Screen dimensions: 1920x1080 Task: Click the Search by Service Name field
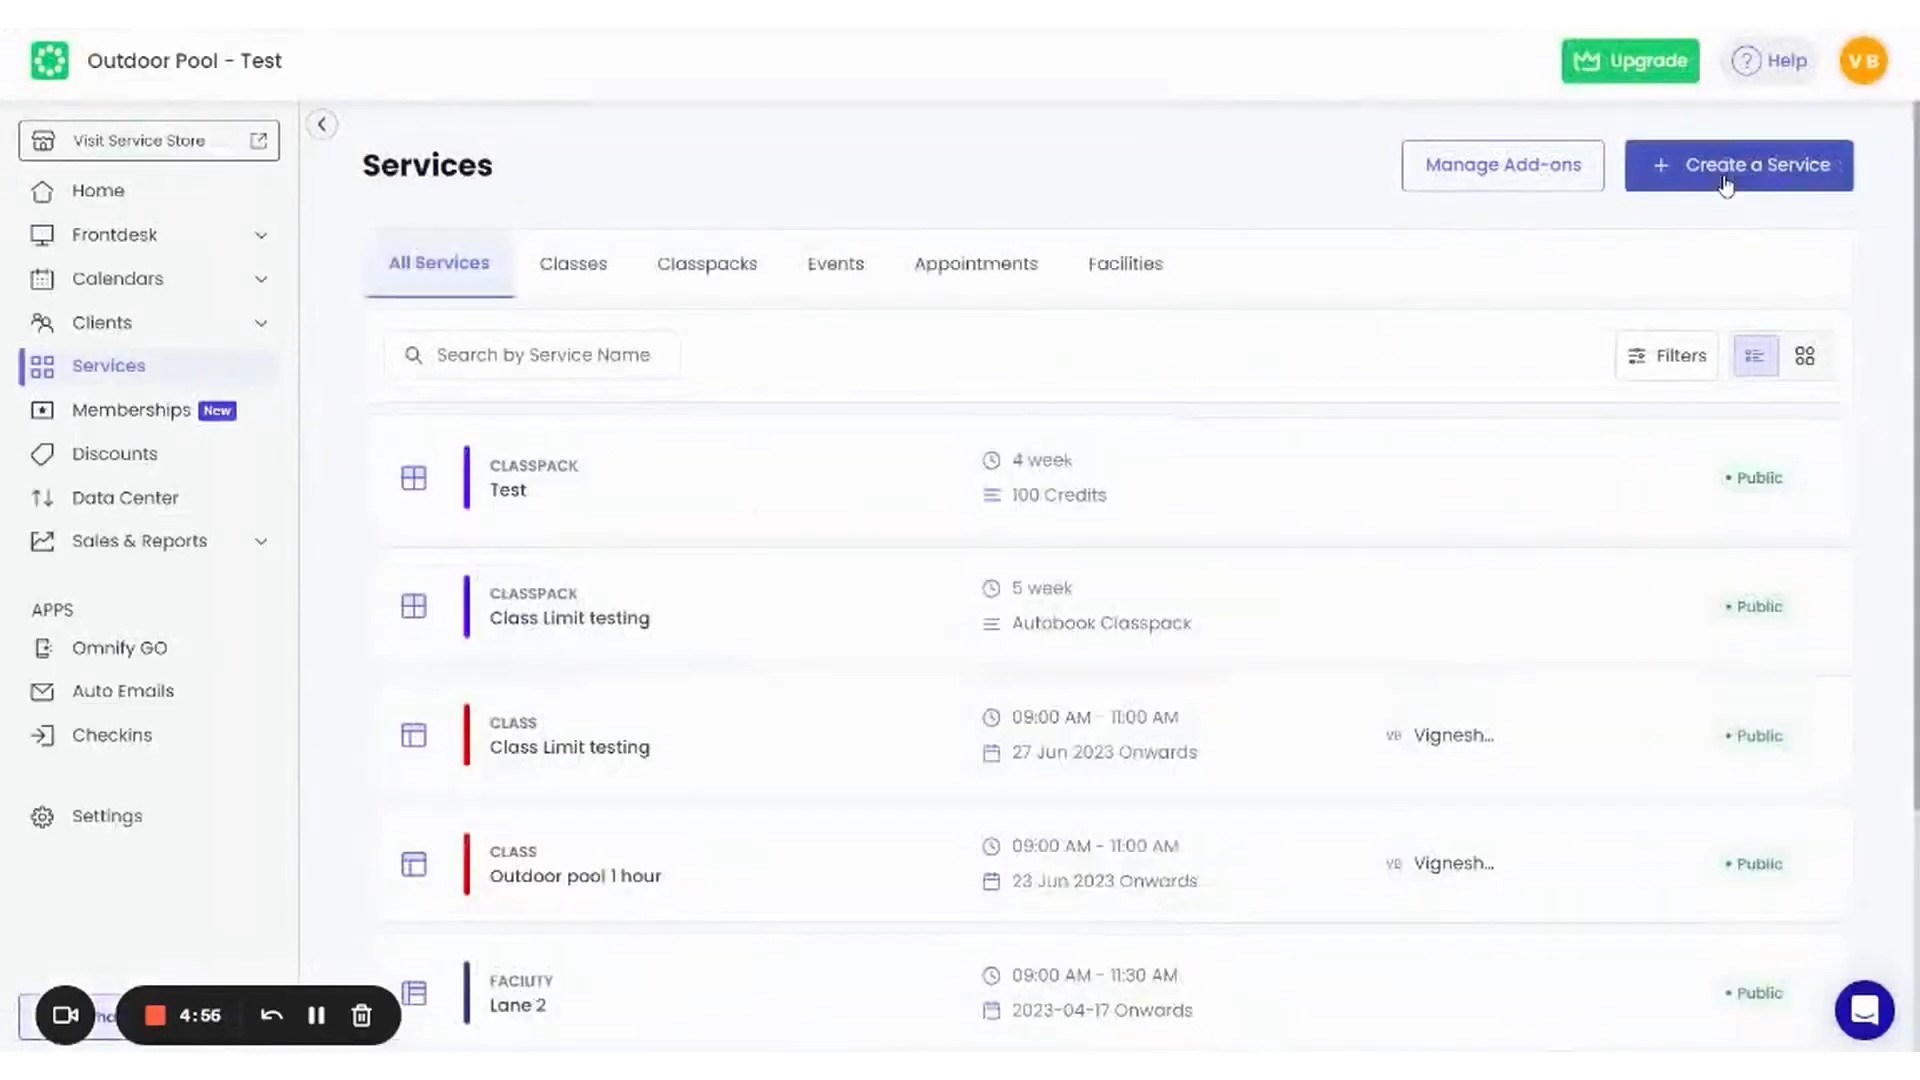tap(532, 355)
